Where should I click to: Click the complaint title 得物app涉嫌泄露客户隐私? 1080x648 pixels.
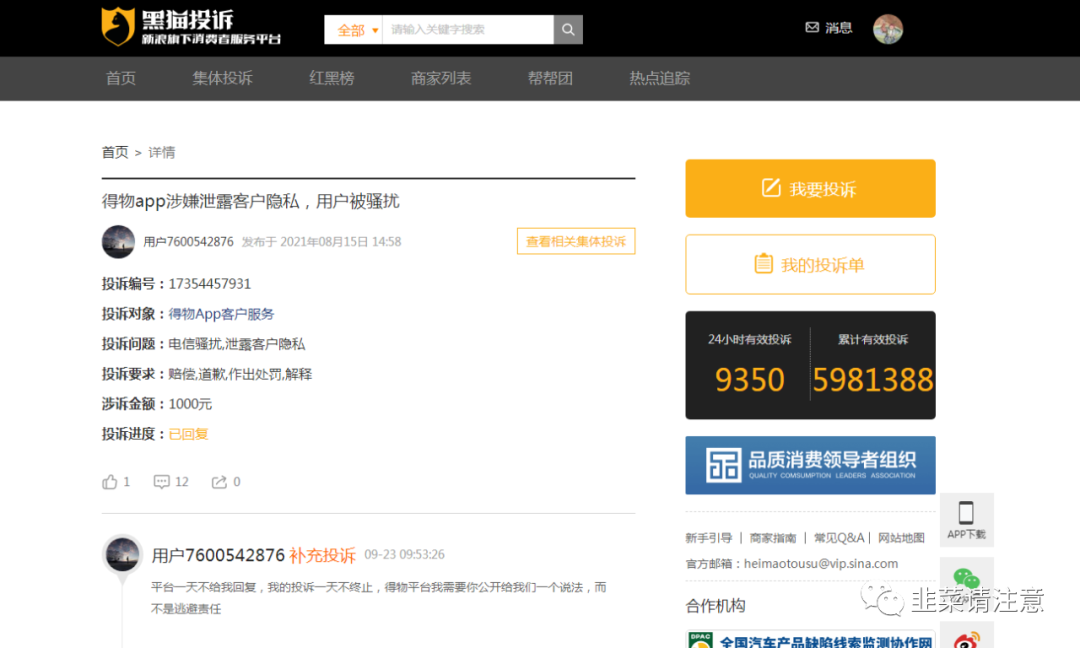[x=251, y=201]
